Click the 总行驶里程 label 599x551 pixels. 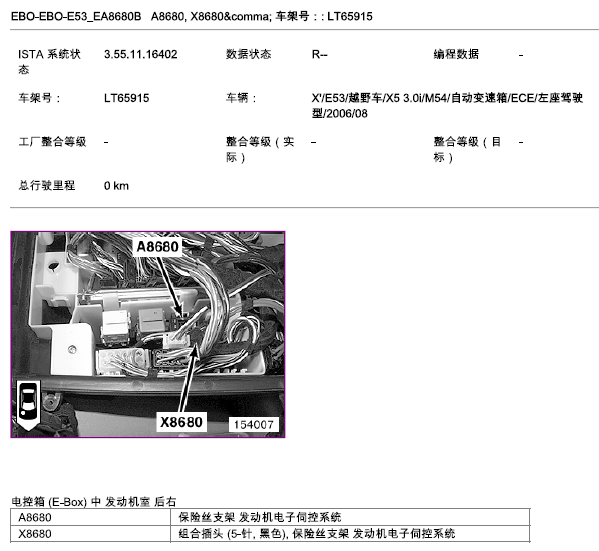coord(47,186)
